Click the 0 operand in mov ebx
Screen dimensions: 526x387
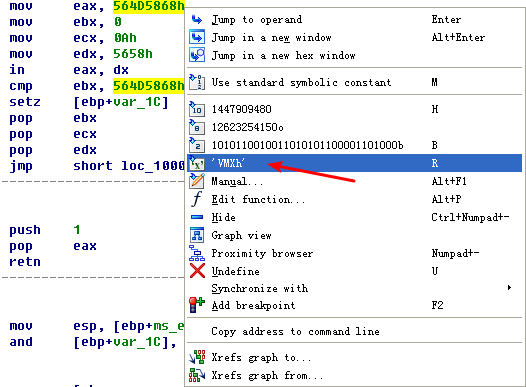point(117,22)
